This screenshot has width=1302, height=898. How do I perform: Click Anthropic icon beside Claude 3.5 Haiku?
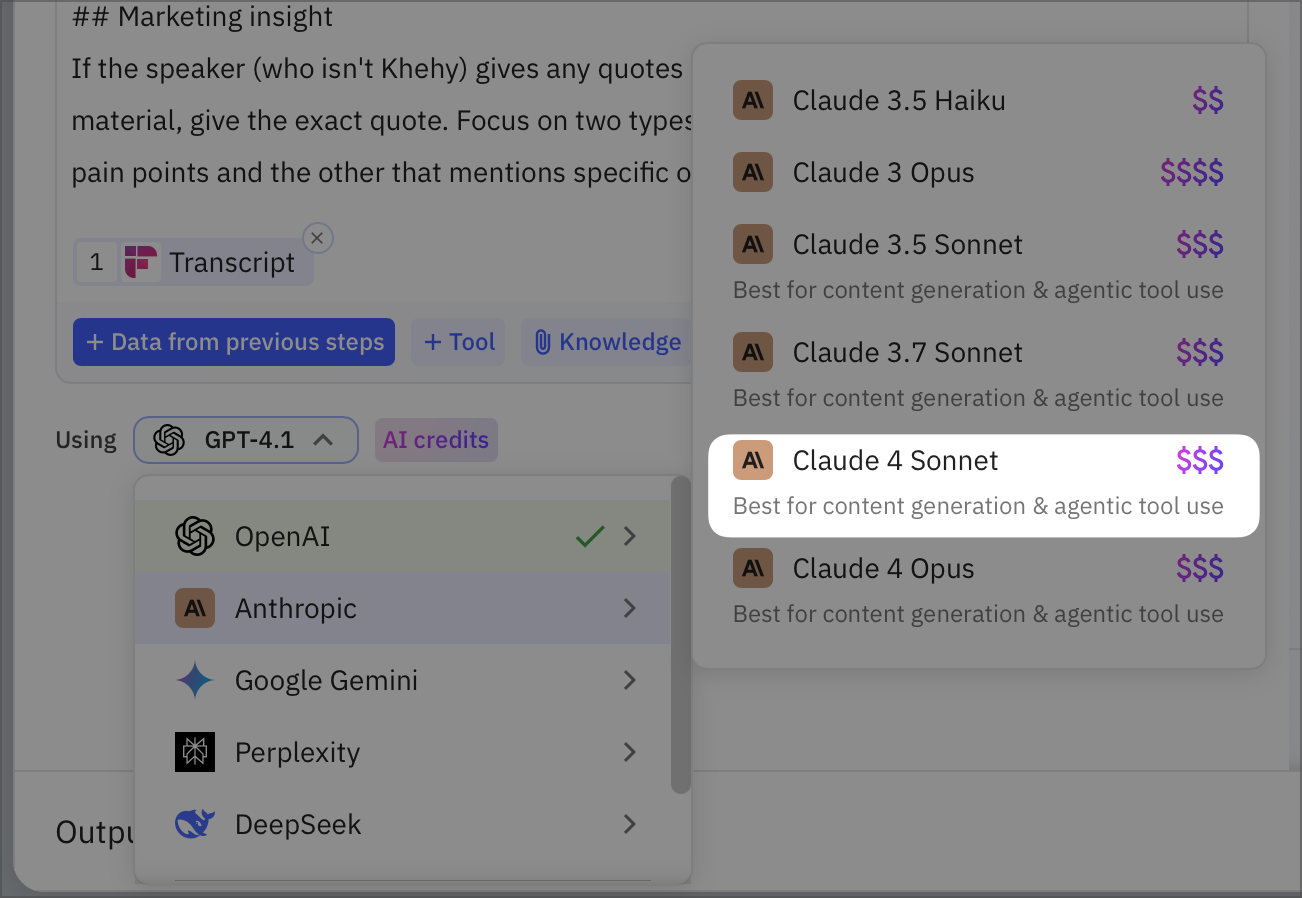(x=753, y=100)
